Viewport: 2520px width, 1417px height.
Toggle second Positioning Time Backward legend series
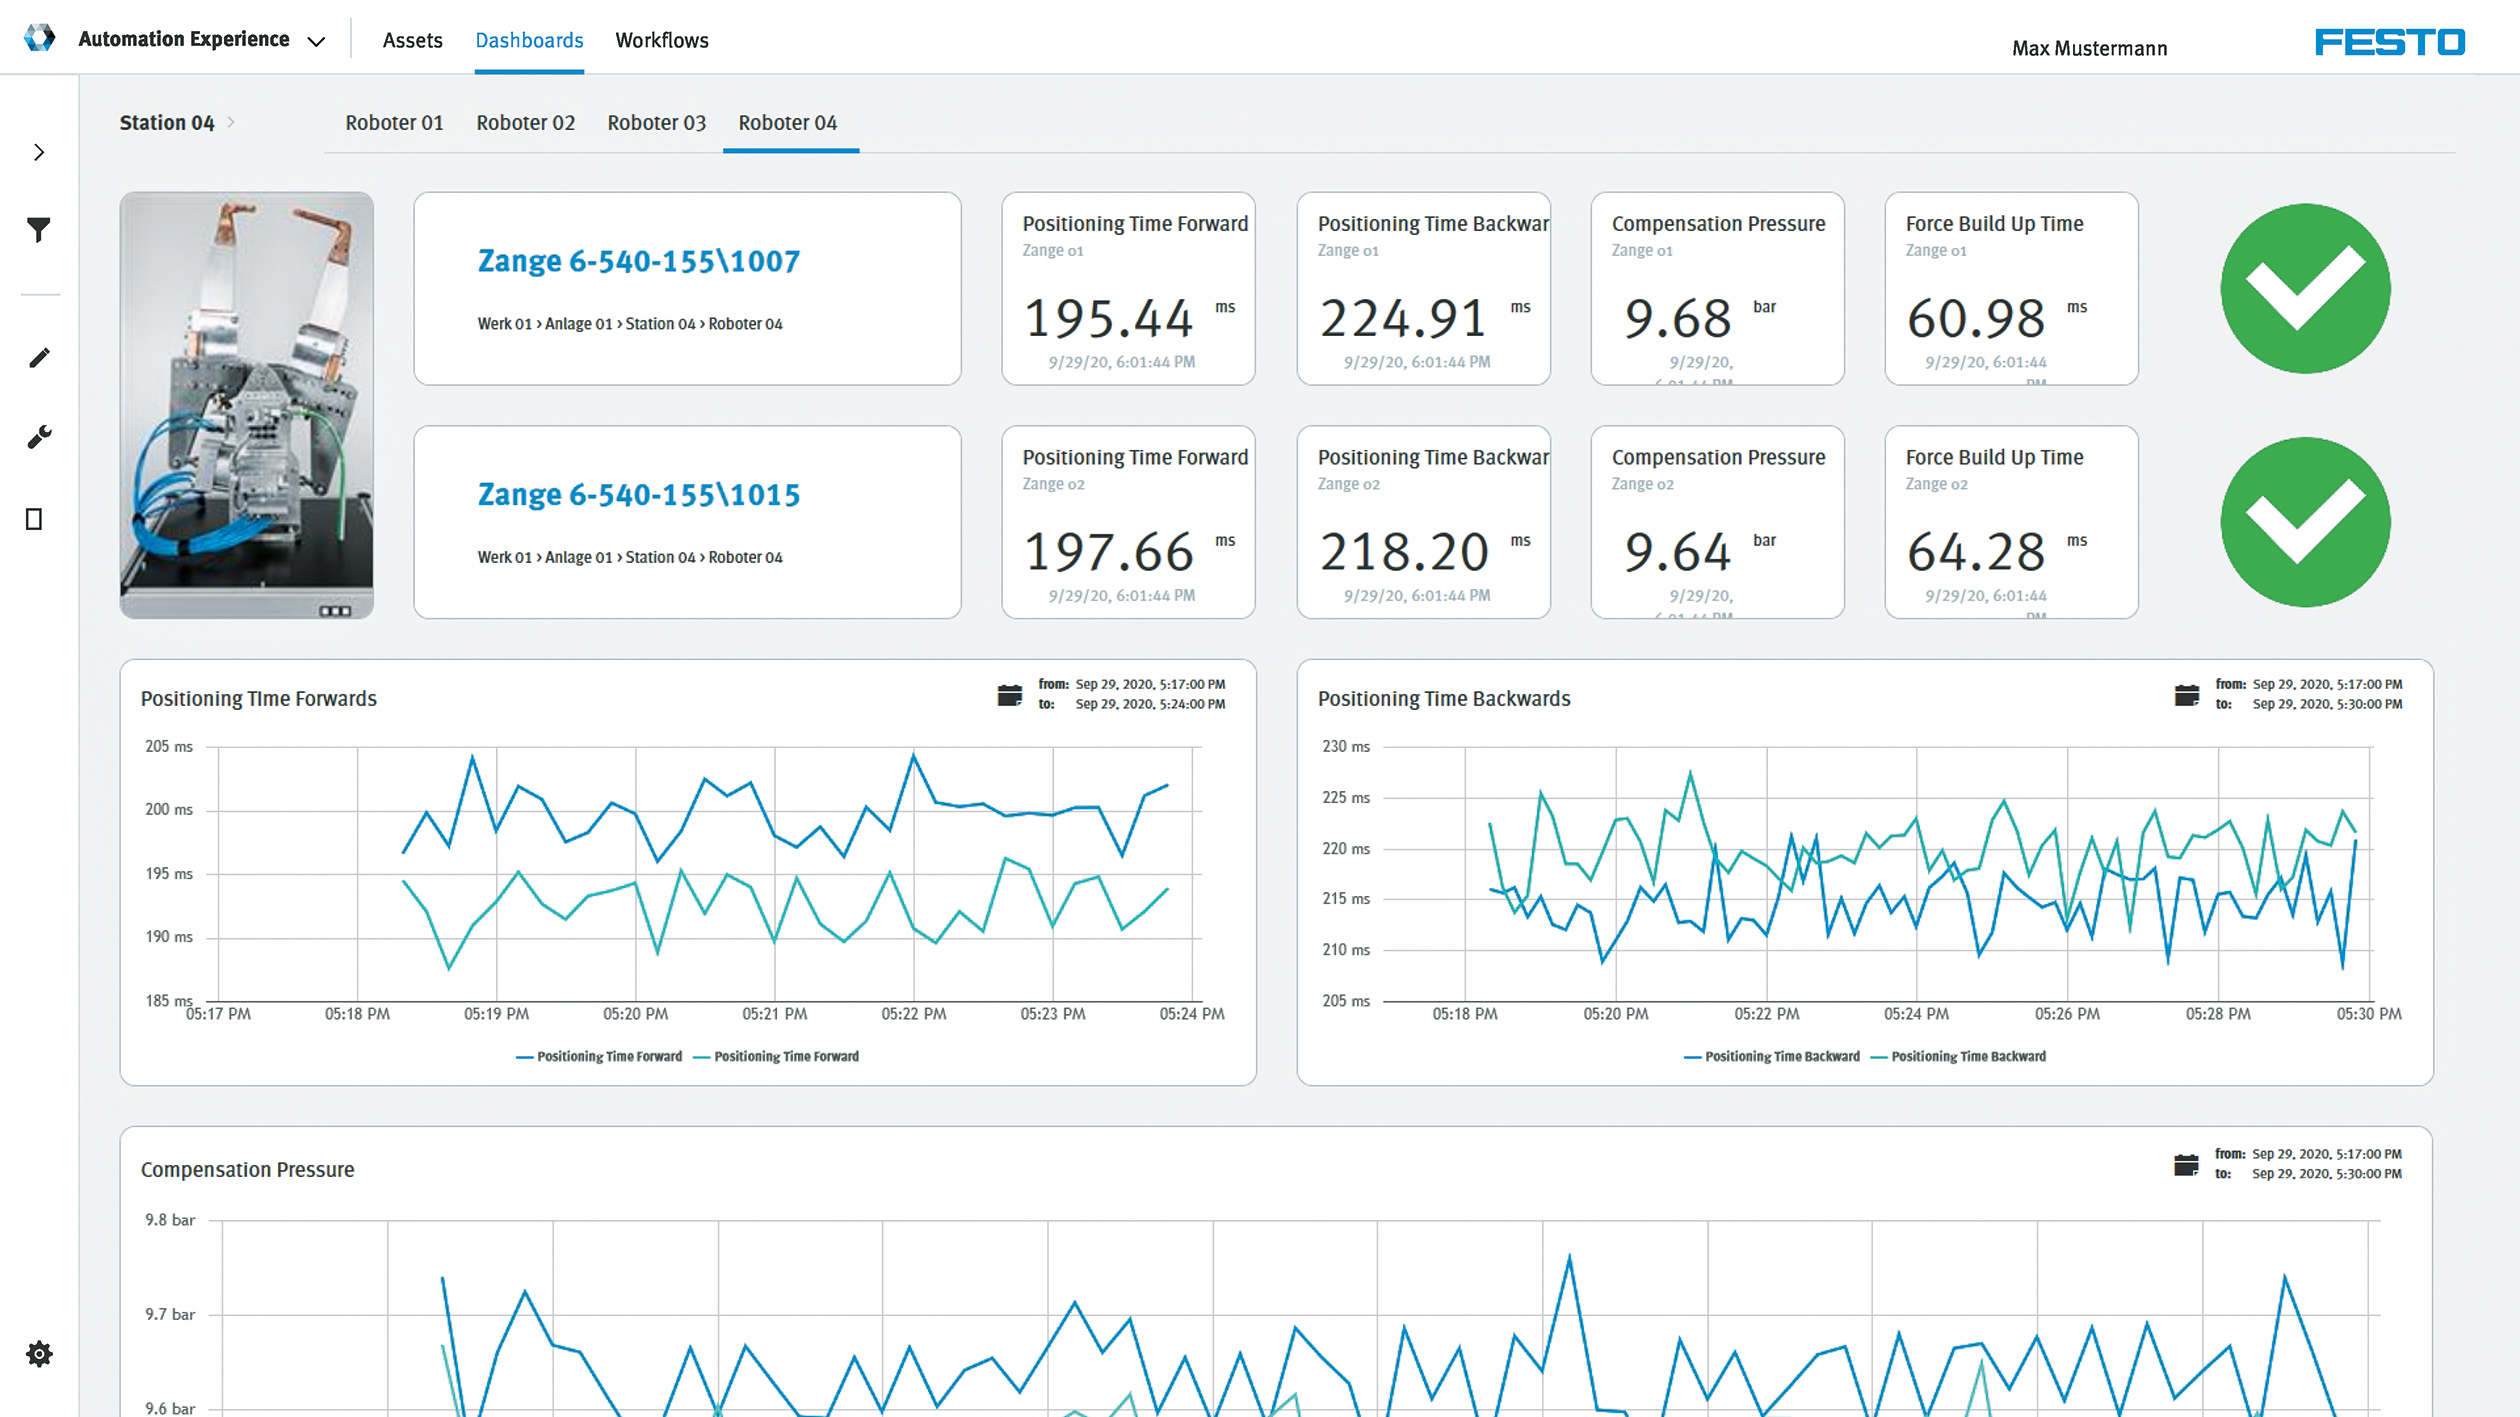[x=1957, y=1056]
